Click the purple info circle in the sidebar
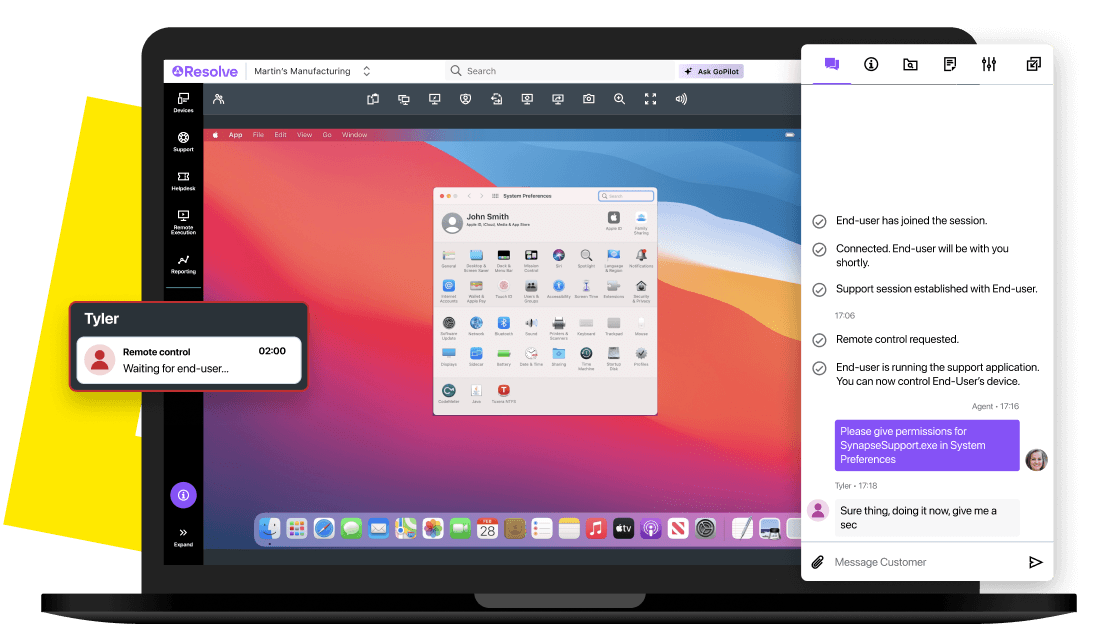This screenshot has width=1110, height=624. (183, 495)
